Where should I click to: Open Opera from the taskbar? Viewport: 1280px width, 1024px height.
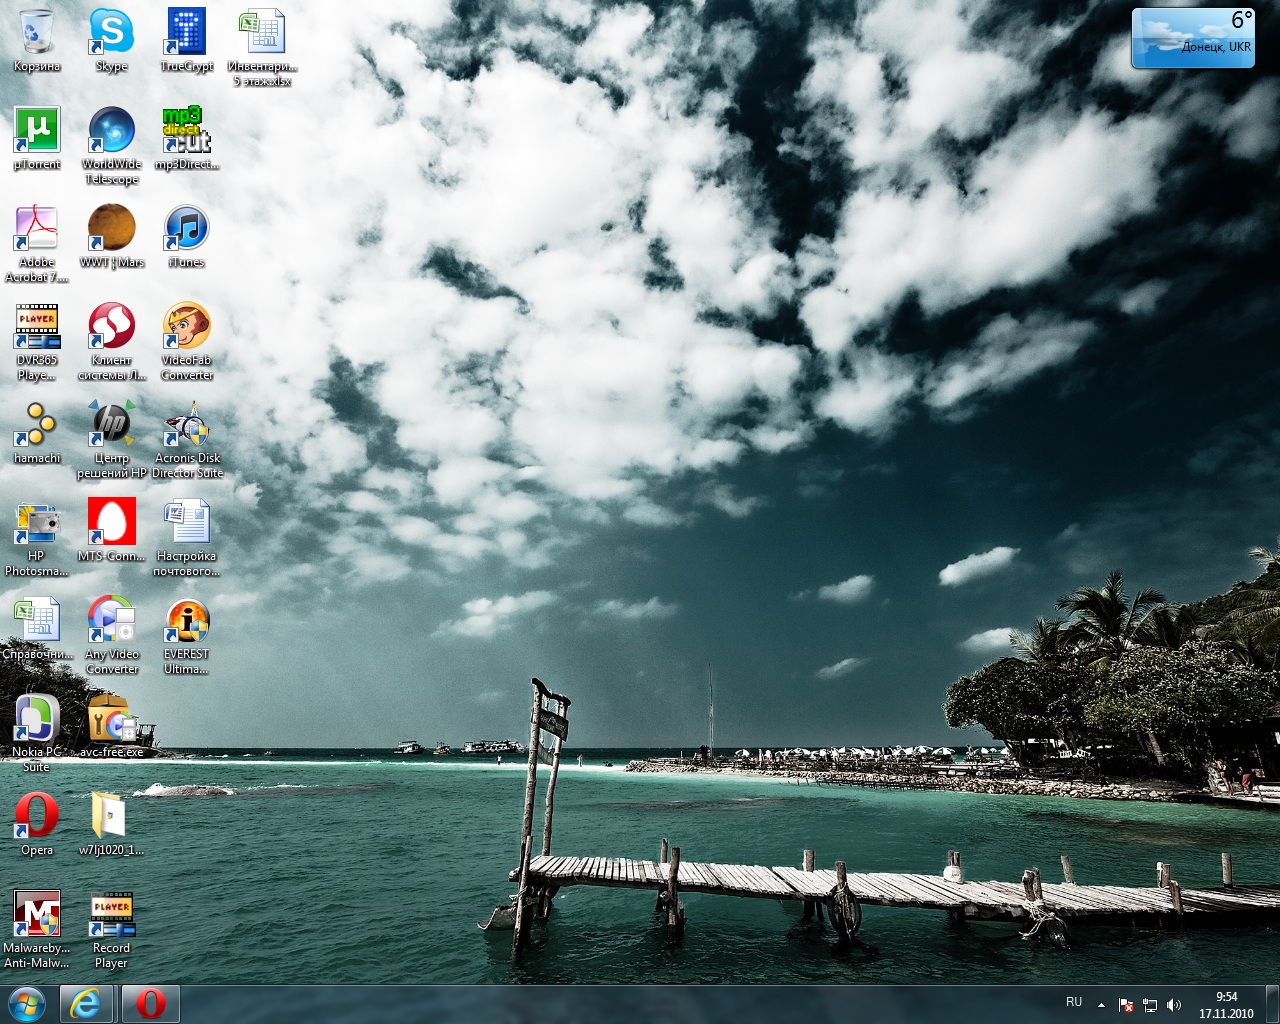point(151,1003)
